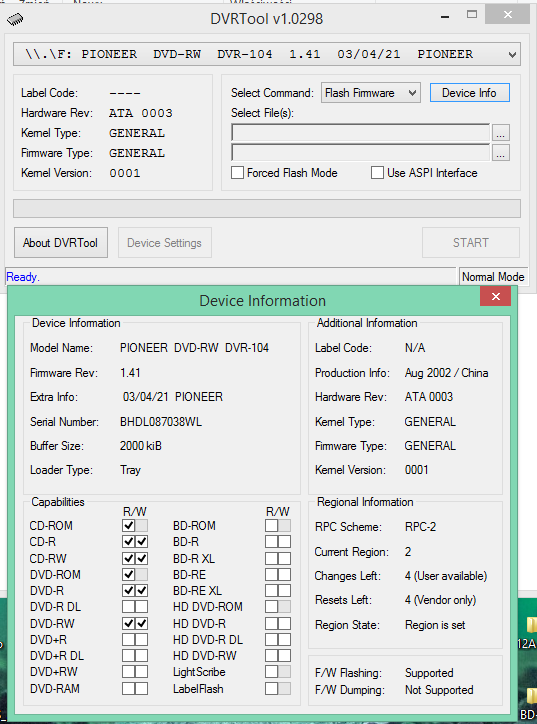
Task: Click '4 (User available)' changes left value
Action: tap(446, 576)
